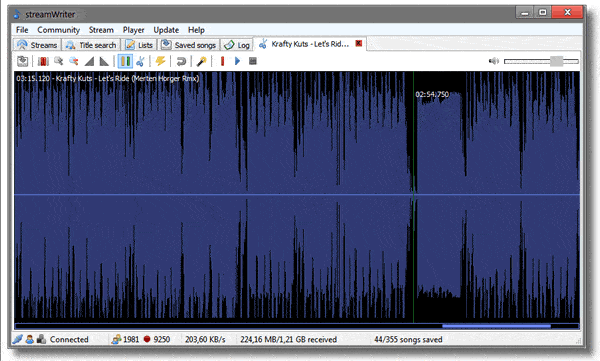This screenshot has height=361, width=600.
Task: Open the Help menu
Action: tap(196, 30)
